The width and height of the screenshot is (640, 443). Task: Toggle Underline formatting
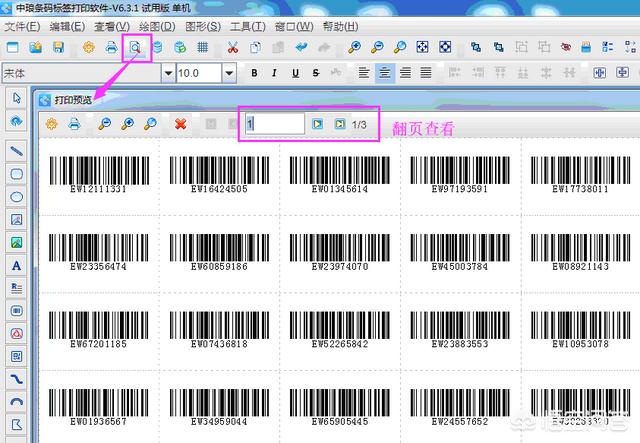click(296, 73)
